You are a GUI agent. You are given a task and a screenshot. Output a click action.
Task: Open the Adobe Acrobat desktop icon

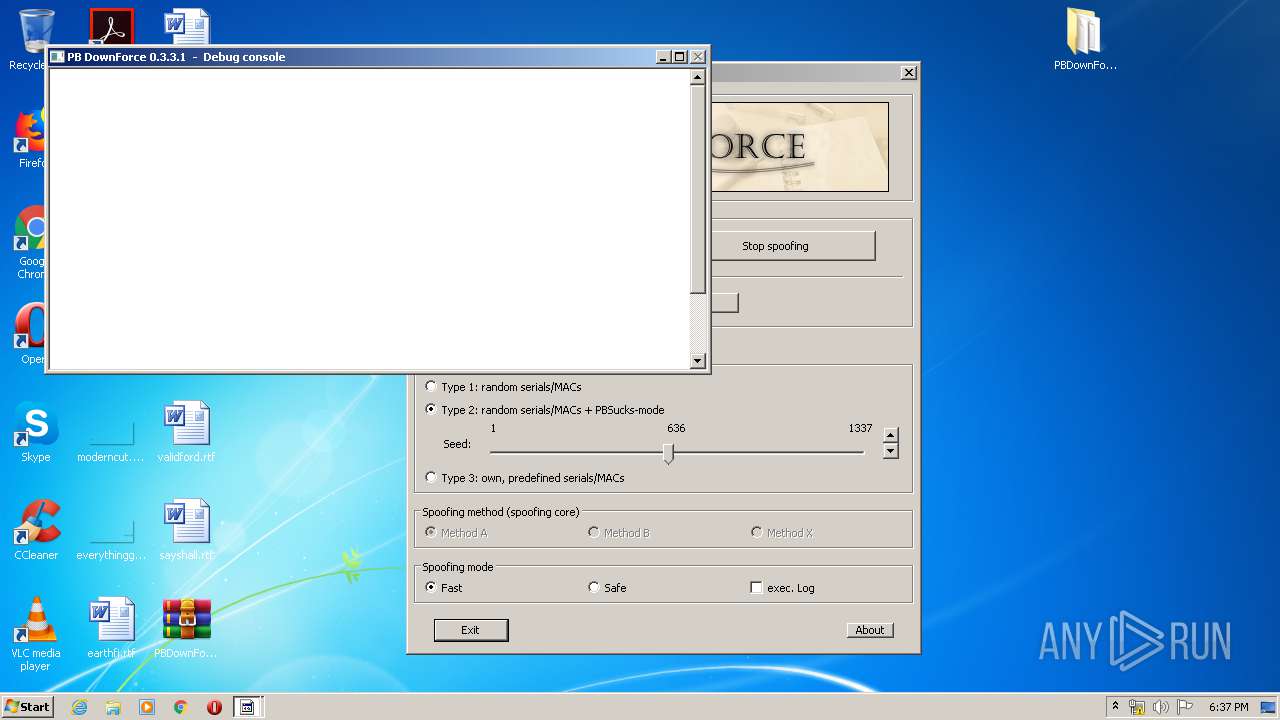(x=111, y=26)
